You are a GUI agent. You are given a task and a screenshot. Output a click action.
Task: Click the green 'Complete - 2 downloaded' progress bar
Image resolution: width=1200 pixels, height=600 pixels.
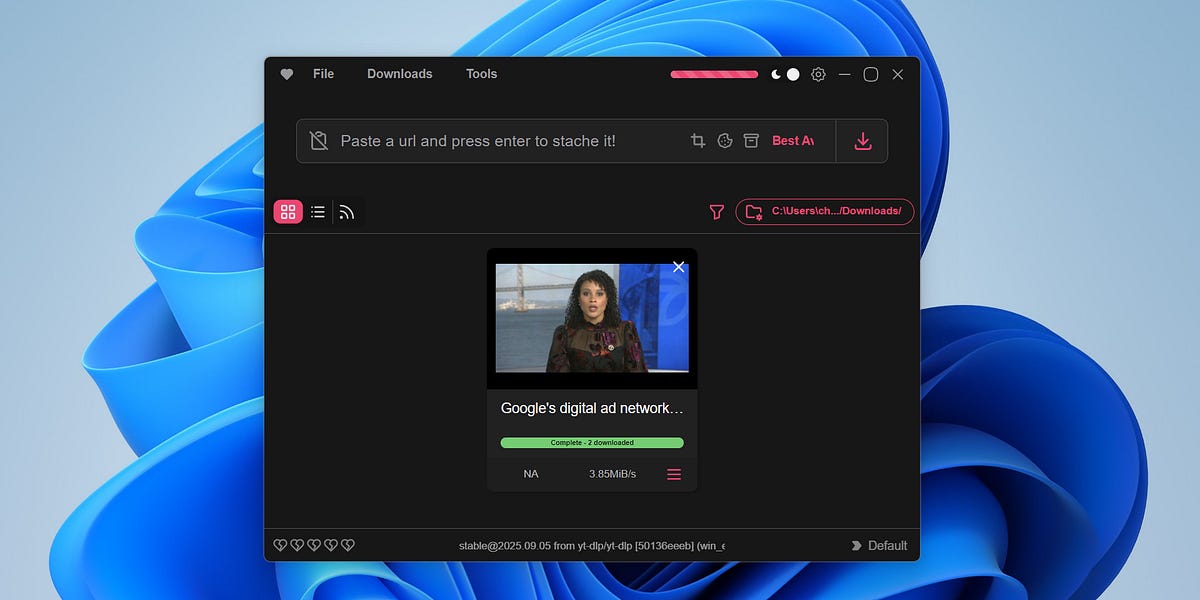coord(592,442)
